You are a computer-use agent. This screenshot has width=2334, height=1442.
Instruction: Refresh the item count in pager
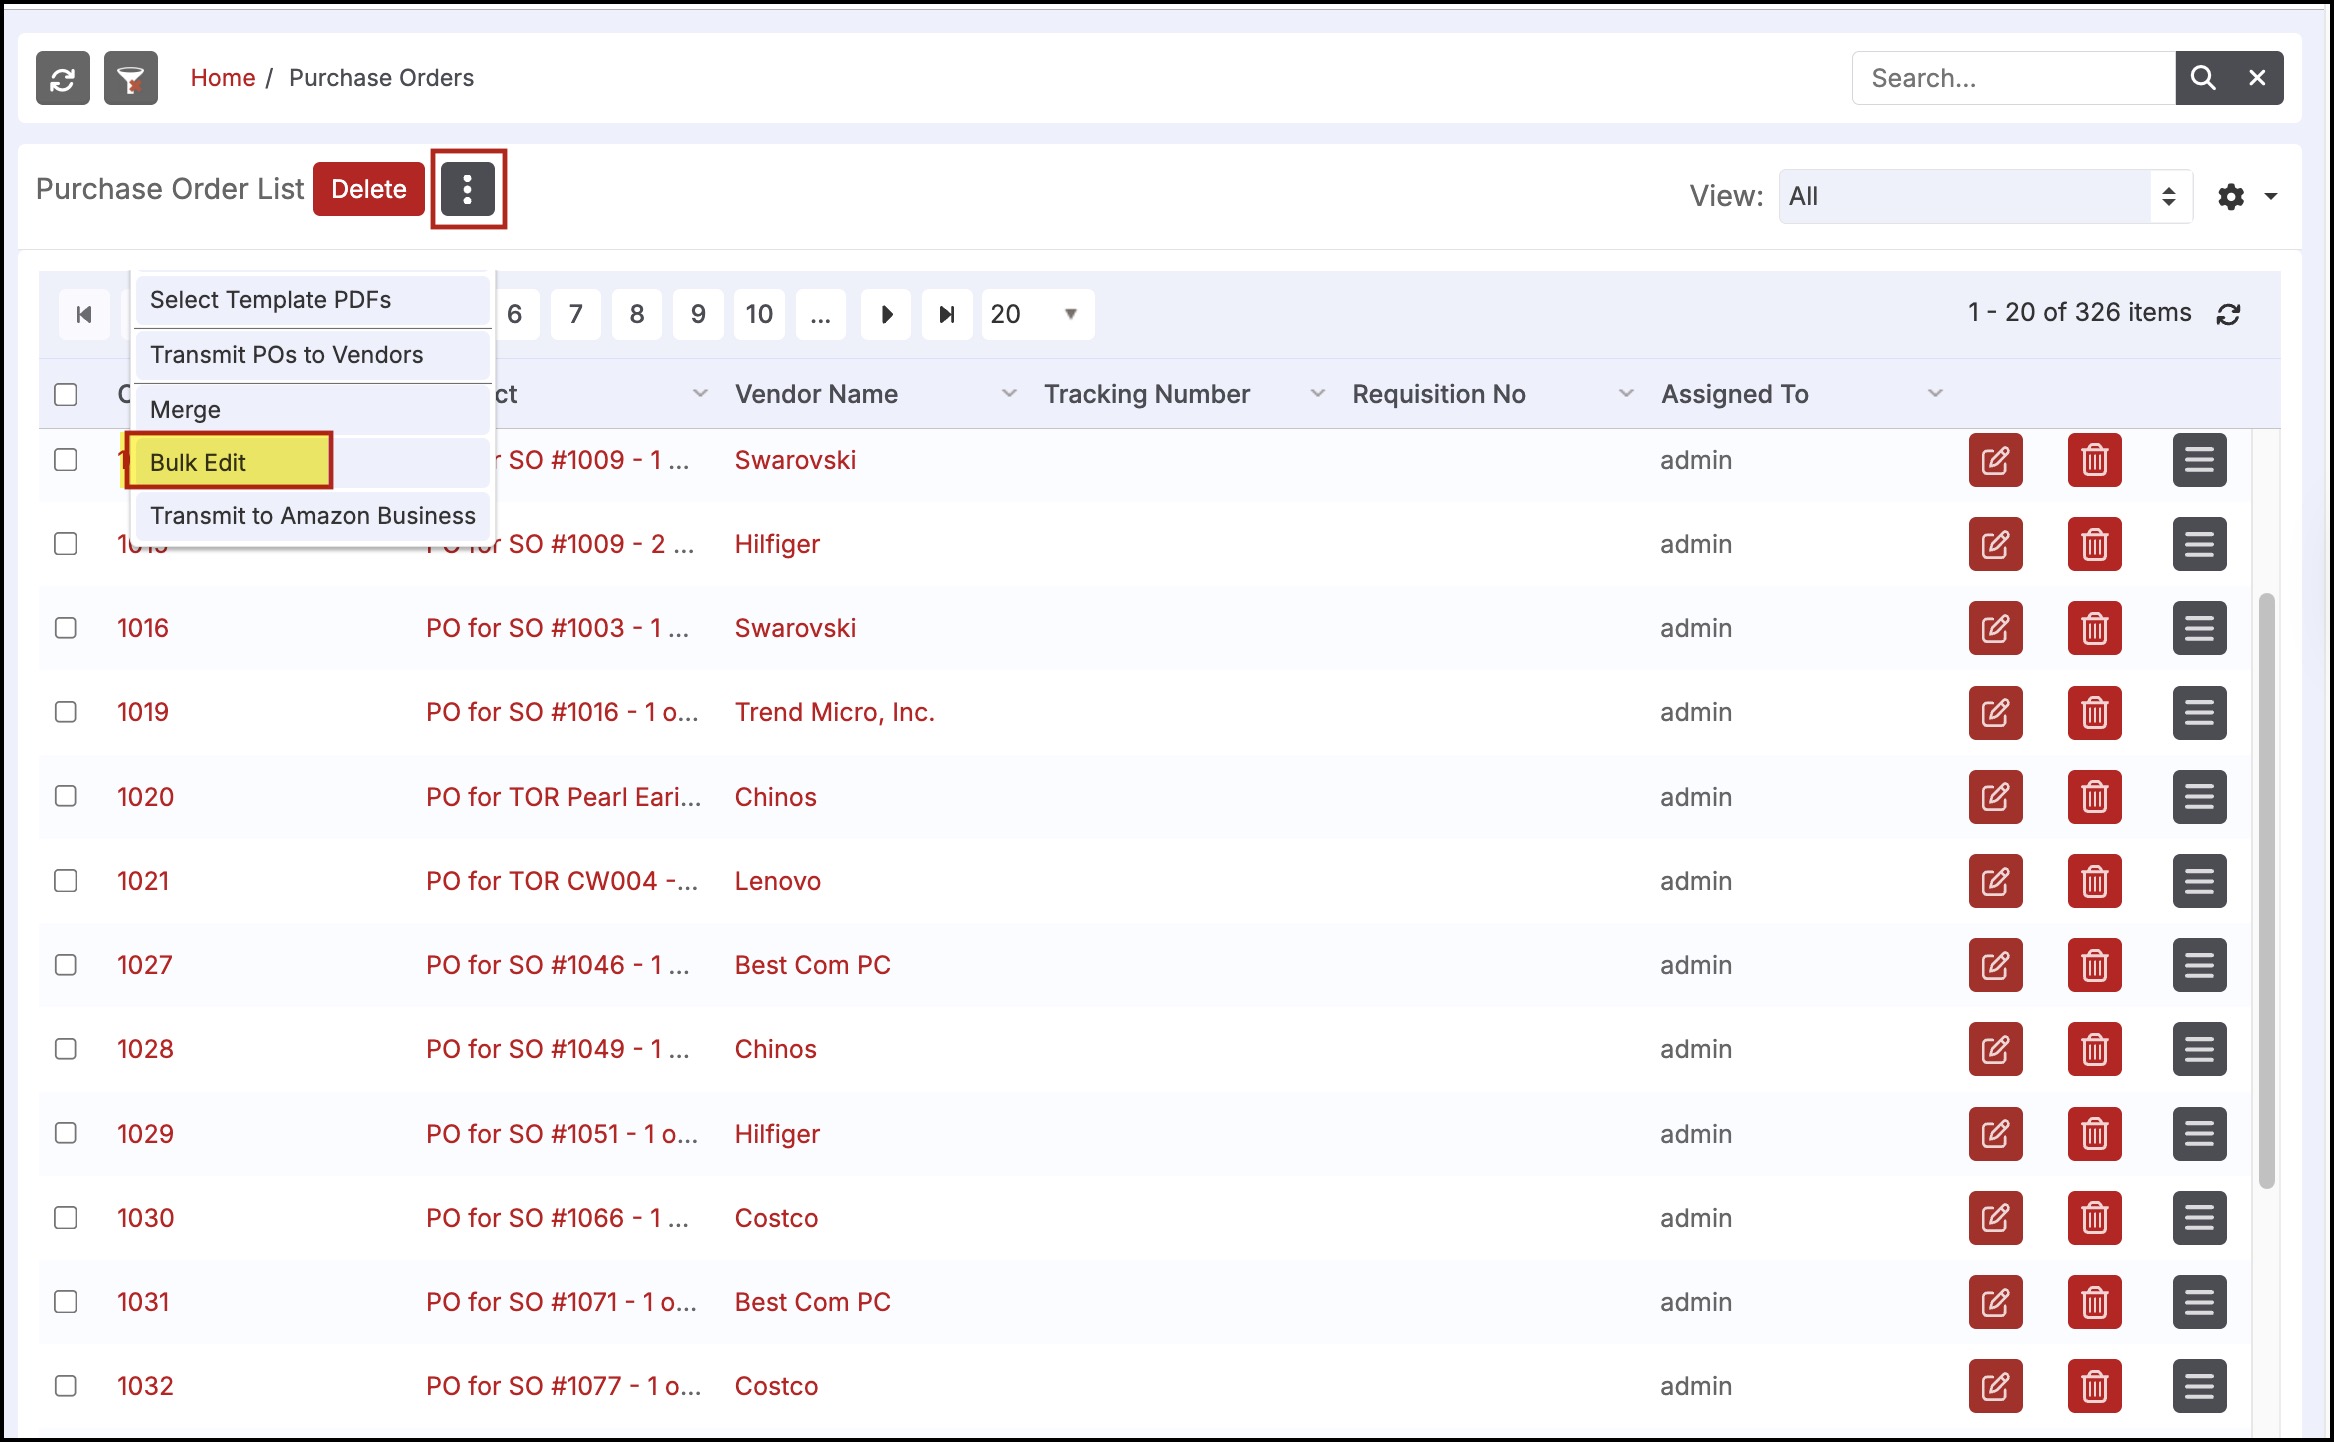tap(2228, 315)
